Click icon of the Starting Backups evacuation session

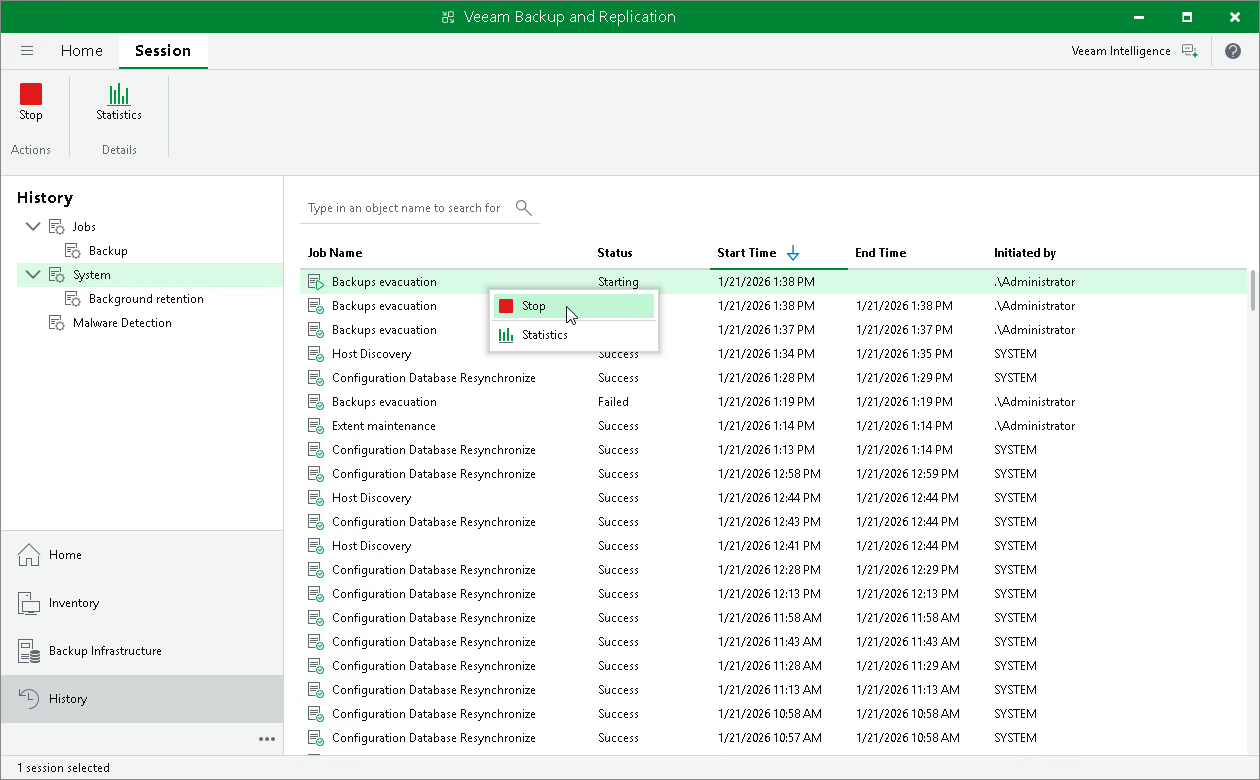pos(316,282)
